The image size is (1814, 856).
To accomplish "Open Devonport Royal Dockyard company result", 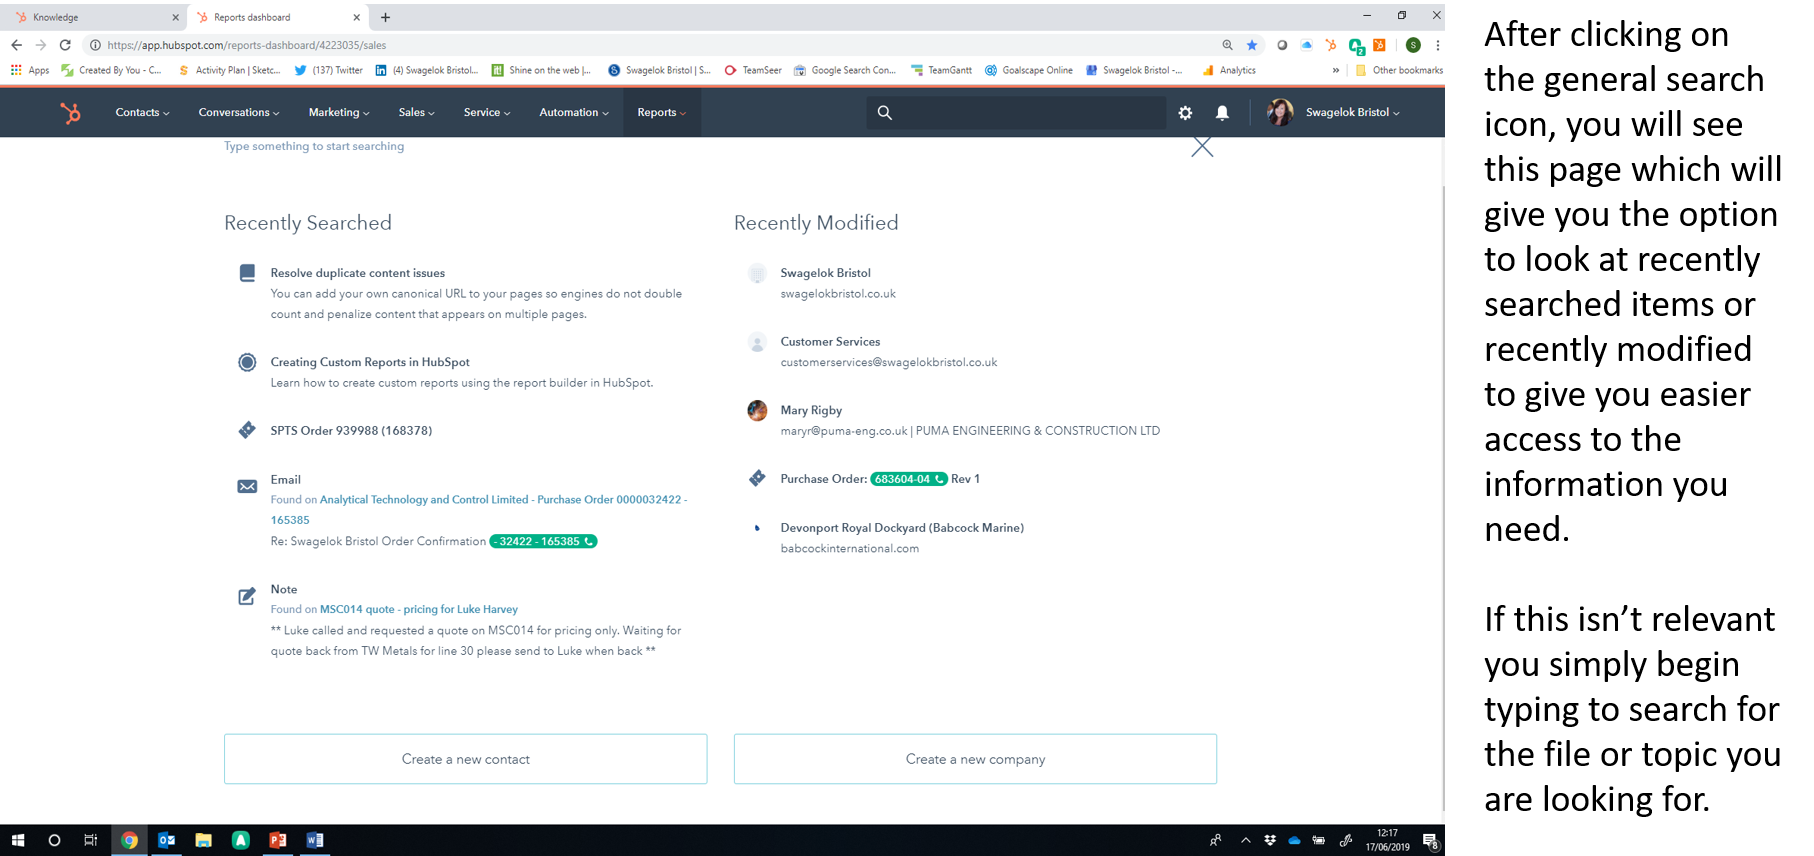I will click(x=902, y=528).
